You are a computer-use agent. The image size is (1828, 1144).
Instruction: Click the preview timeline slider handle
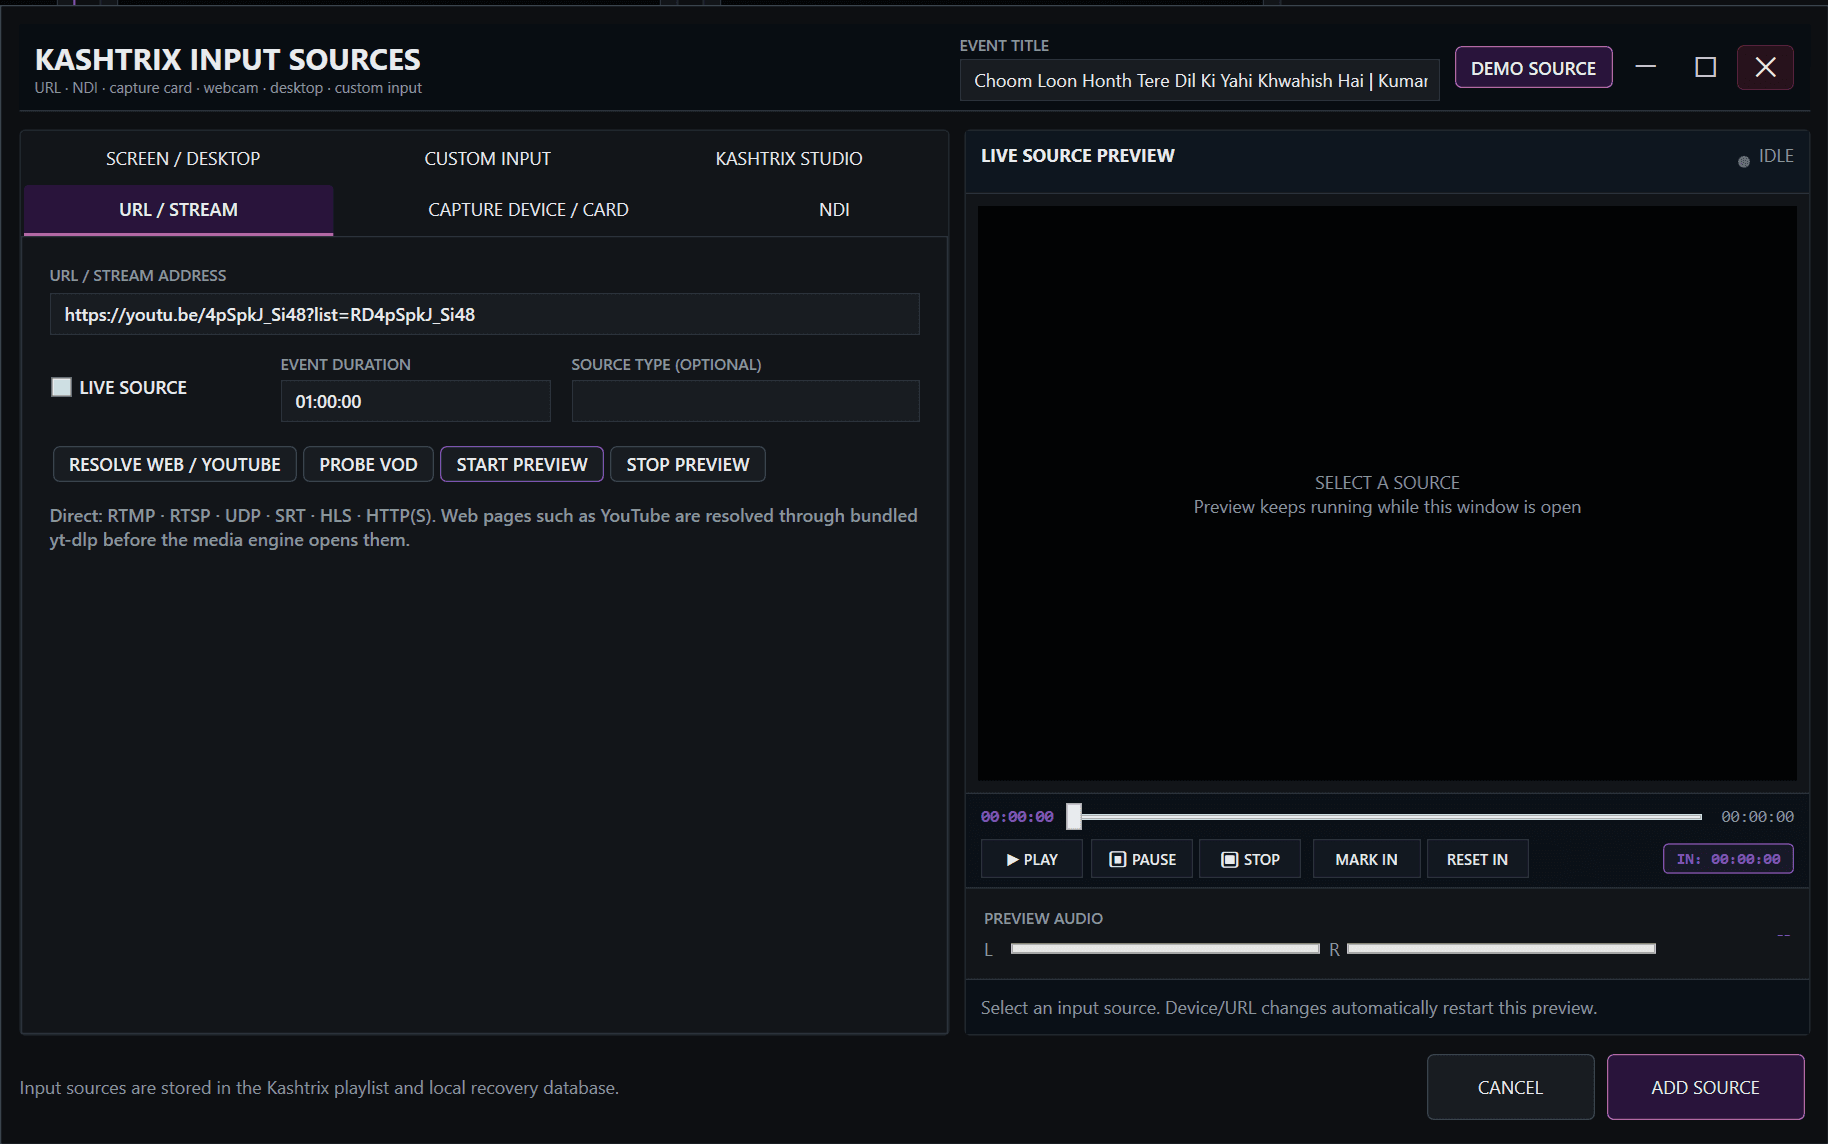coord(1074,817)
